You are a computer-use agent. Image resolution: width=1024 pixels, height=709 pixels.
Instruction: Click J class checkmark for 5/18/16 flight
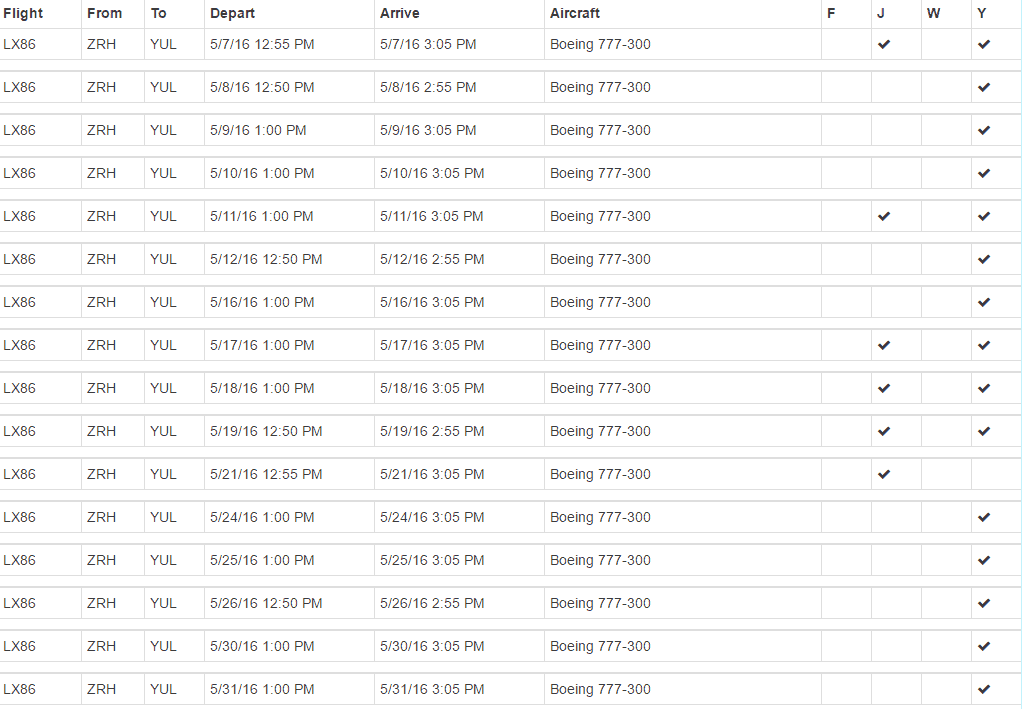884,388
